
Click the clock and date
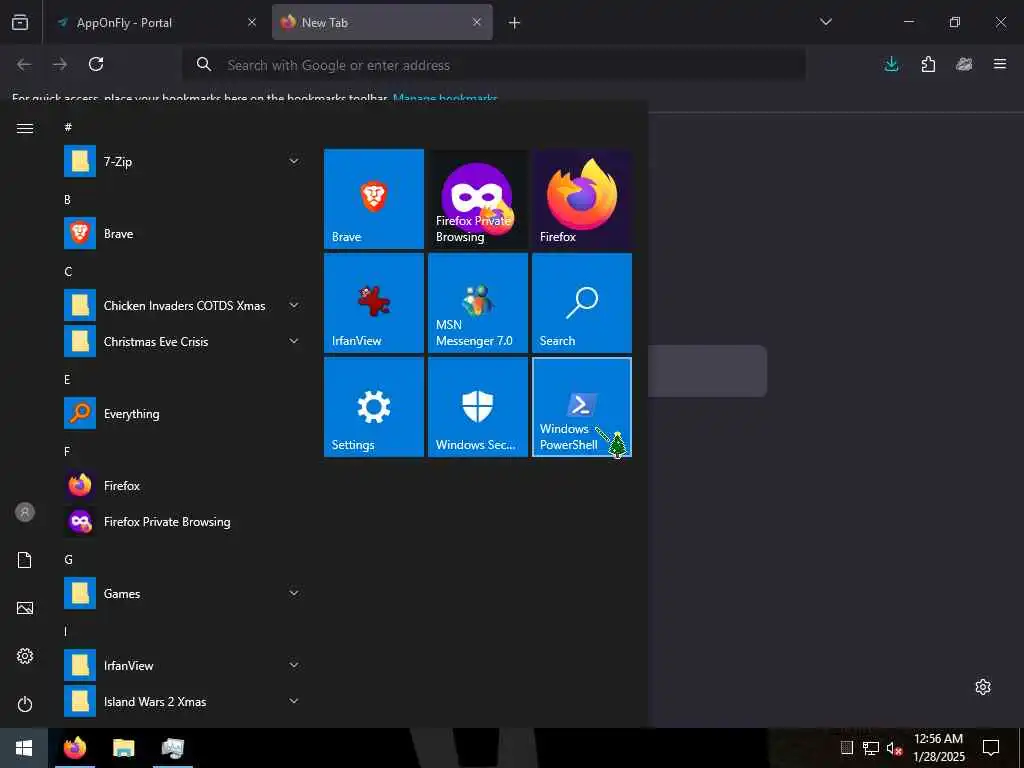coord(938,748)
